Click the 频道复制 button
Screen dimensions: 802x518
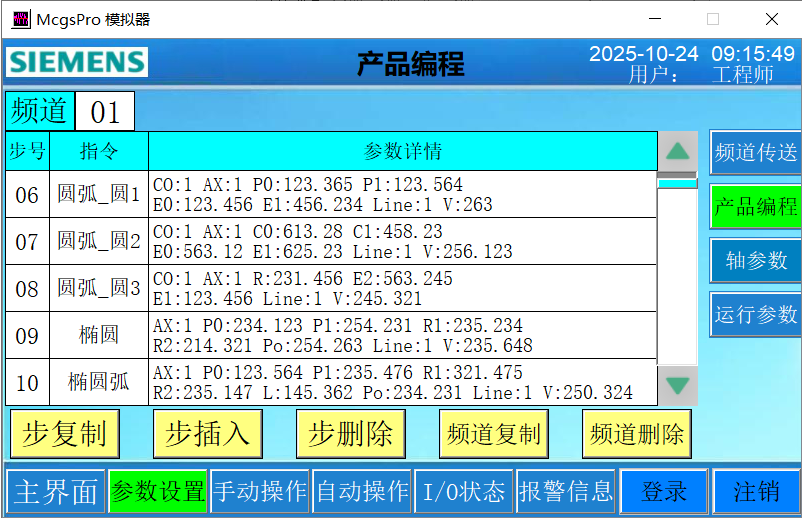tap(494, 434)
